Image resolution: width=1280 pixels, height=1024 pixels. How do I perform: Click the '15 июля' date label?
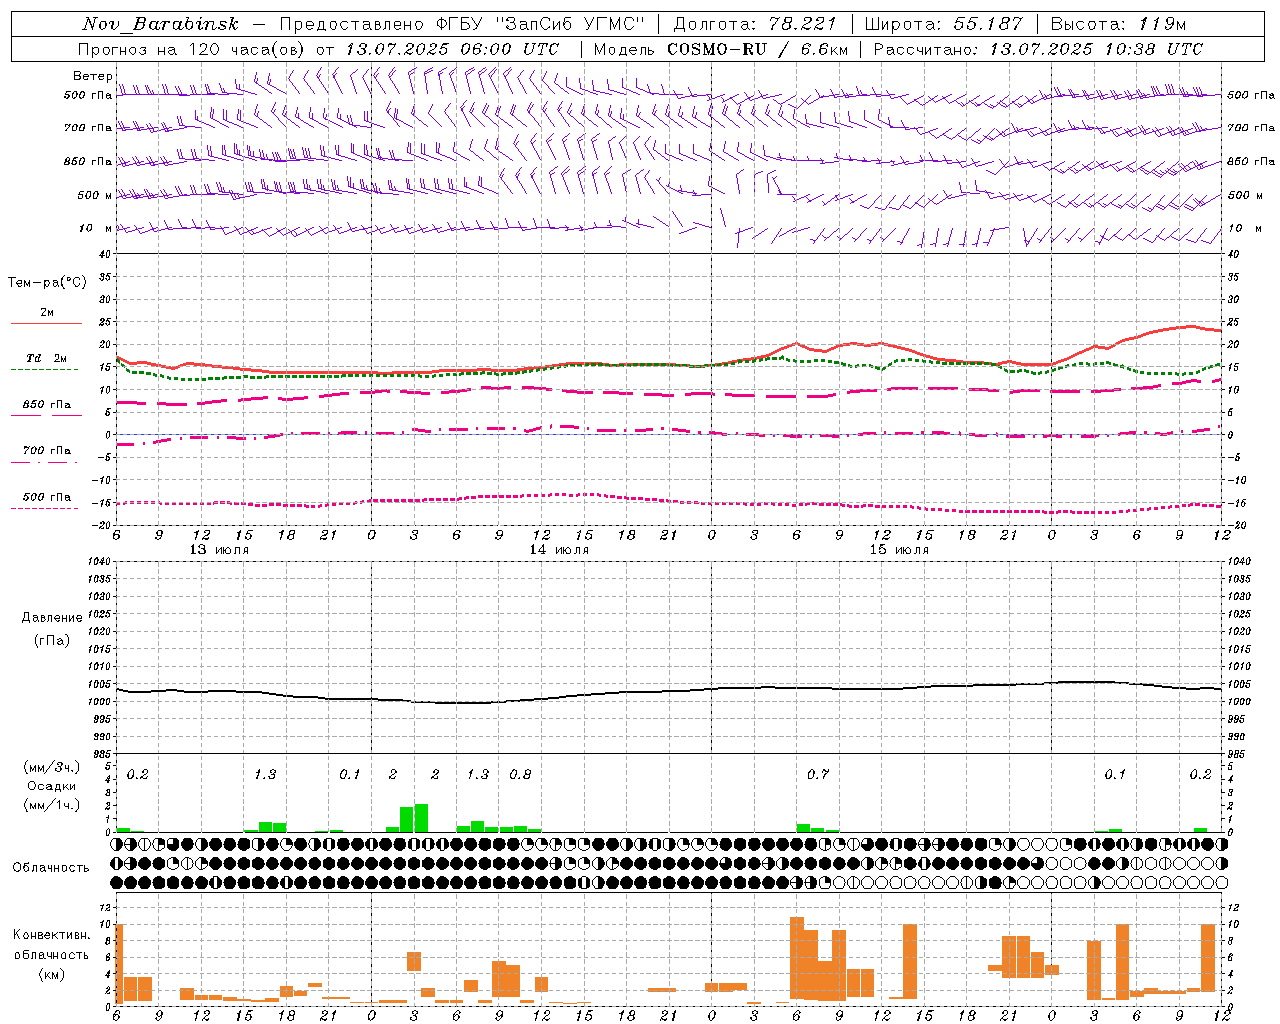coord(899,550)
